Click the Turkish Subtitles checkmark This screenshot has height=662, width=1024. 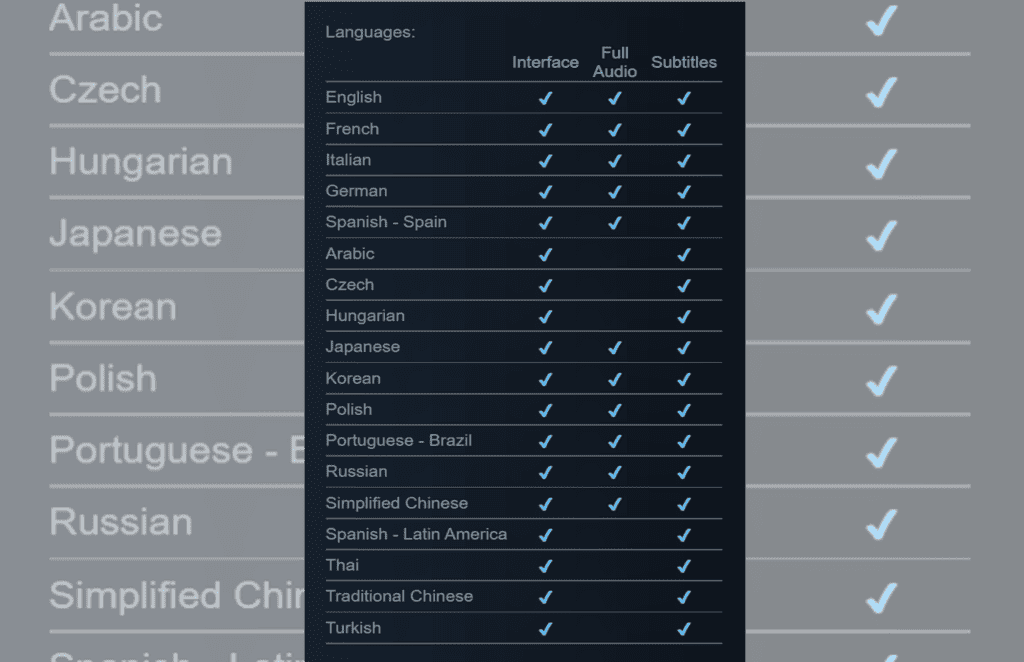684,629
